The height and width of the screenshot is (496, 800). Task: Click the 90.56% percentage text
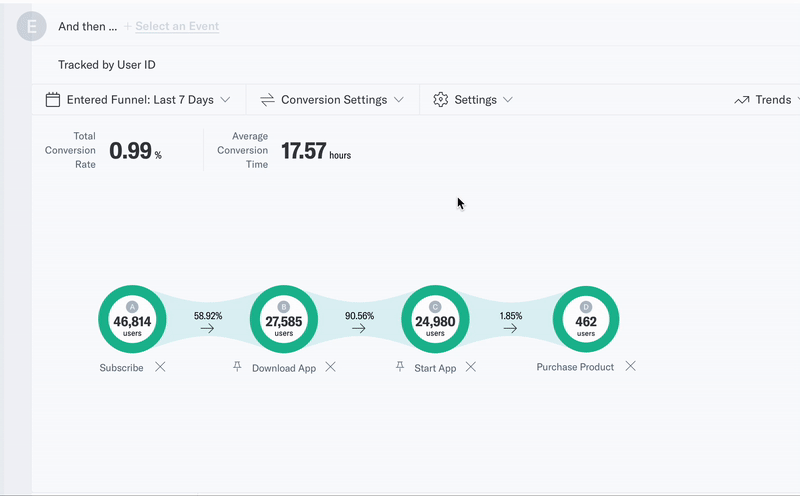[x=359, y=316]
